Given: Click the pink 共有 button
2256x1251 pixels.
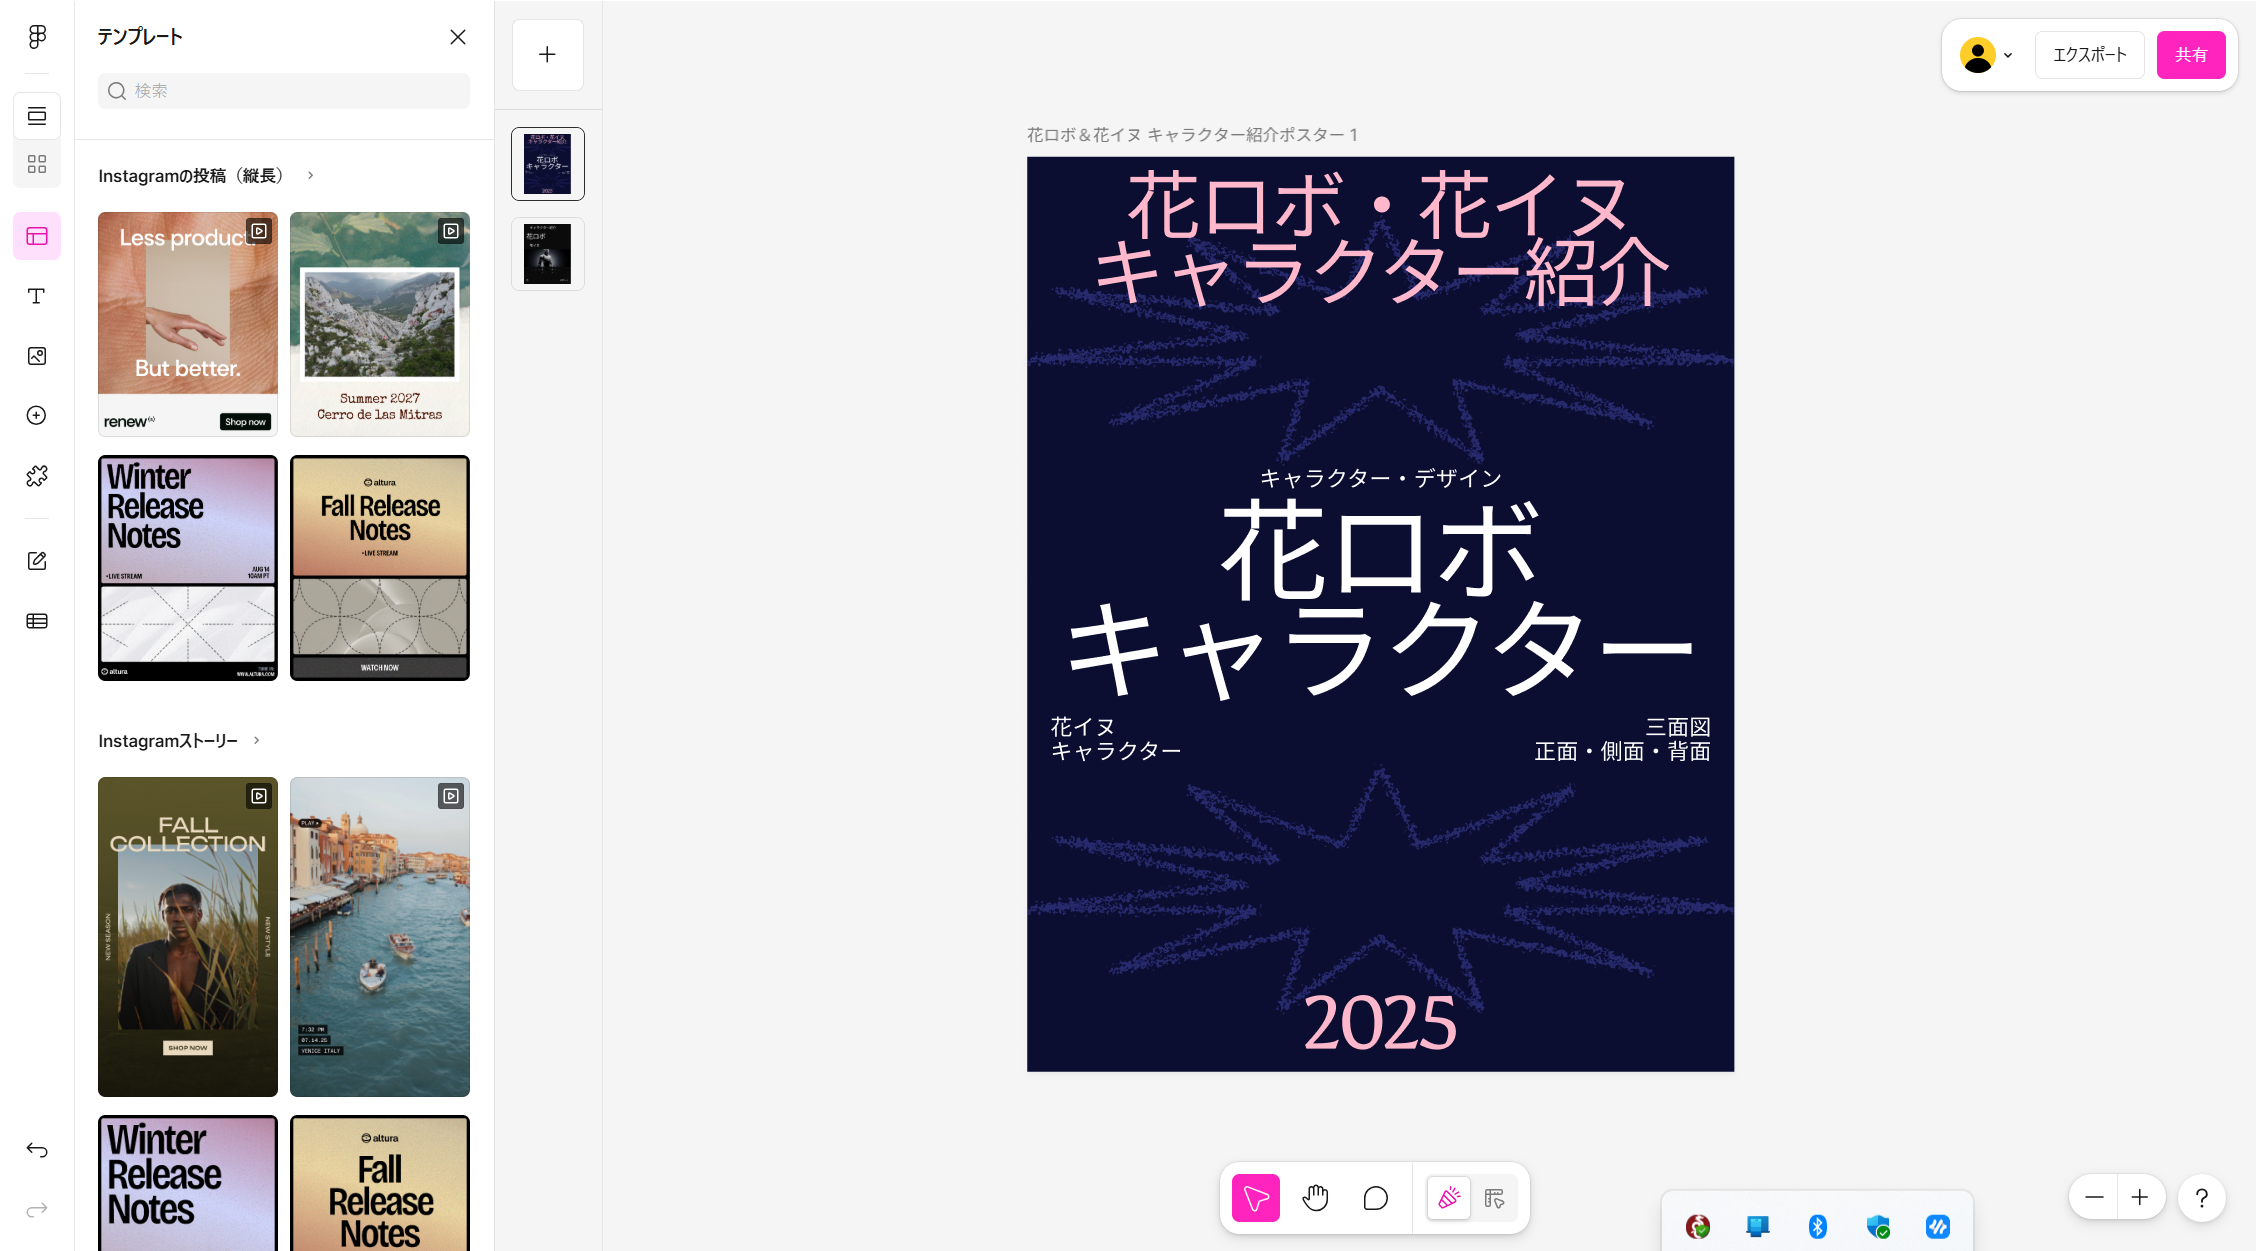Looking at the screenshot, I should pos(2190,55).
